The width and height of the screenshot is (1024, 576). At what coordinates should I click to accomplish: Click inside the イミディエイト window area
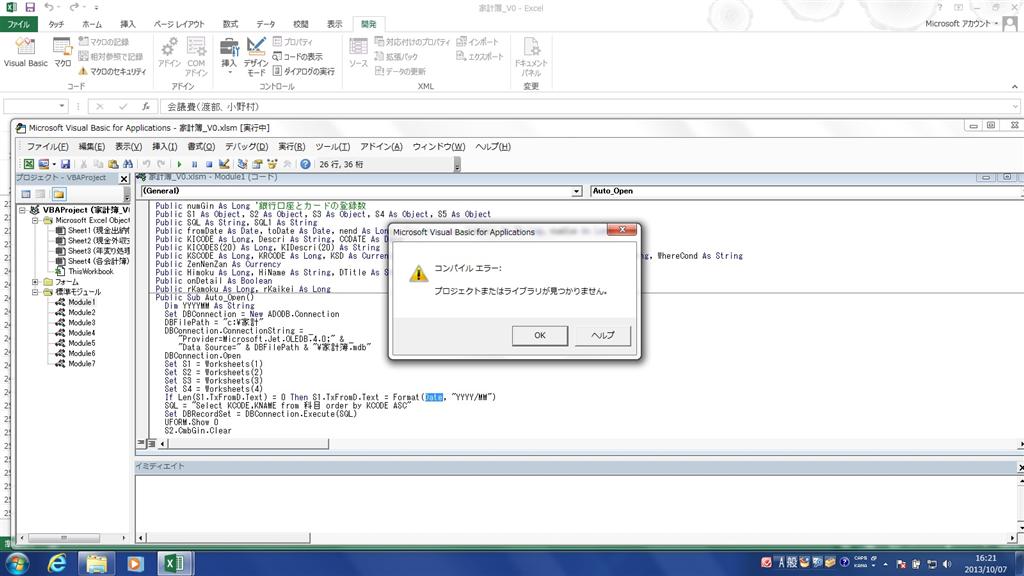tap(575, 503)
